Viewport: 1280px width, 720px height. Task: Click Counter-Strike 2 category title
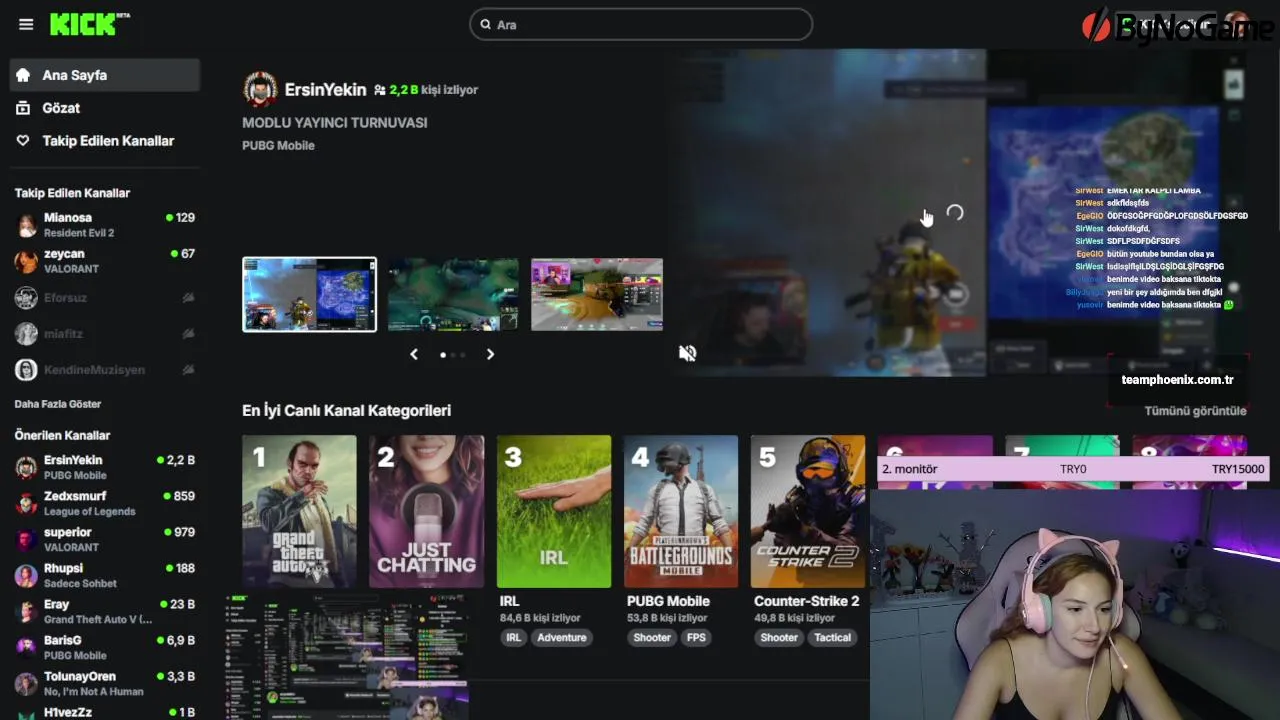point(806,601)
